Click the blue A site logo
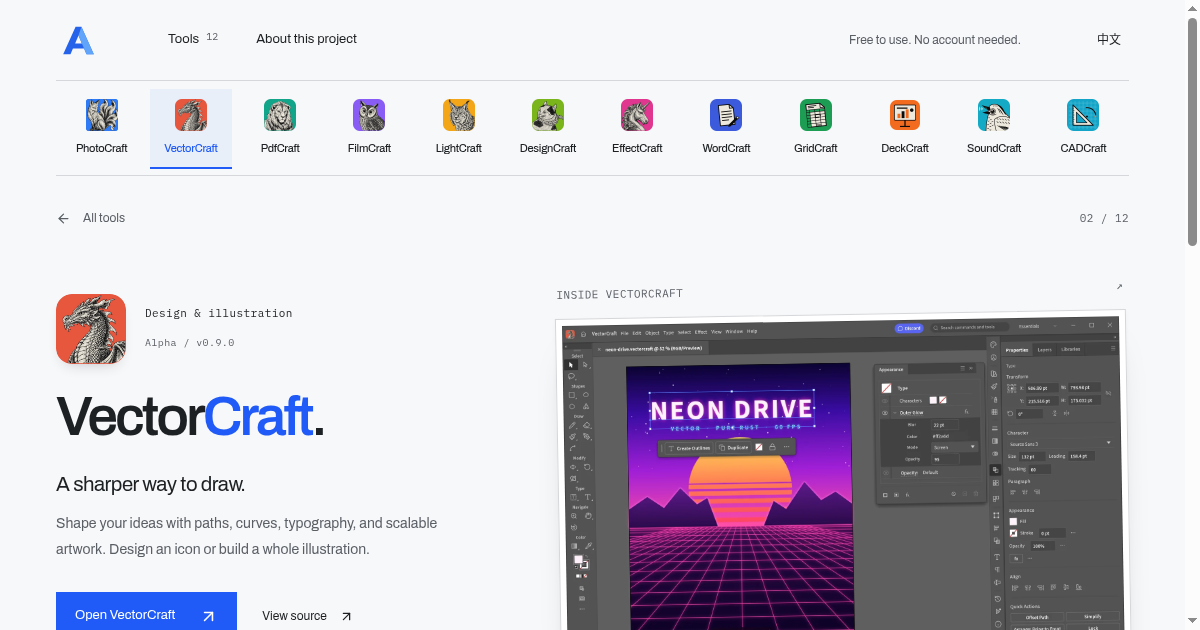 pyautogui.click(x=78, y=40)
